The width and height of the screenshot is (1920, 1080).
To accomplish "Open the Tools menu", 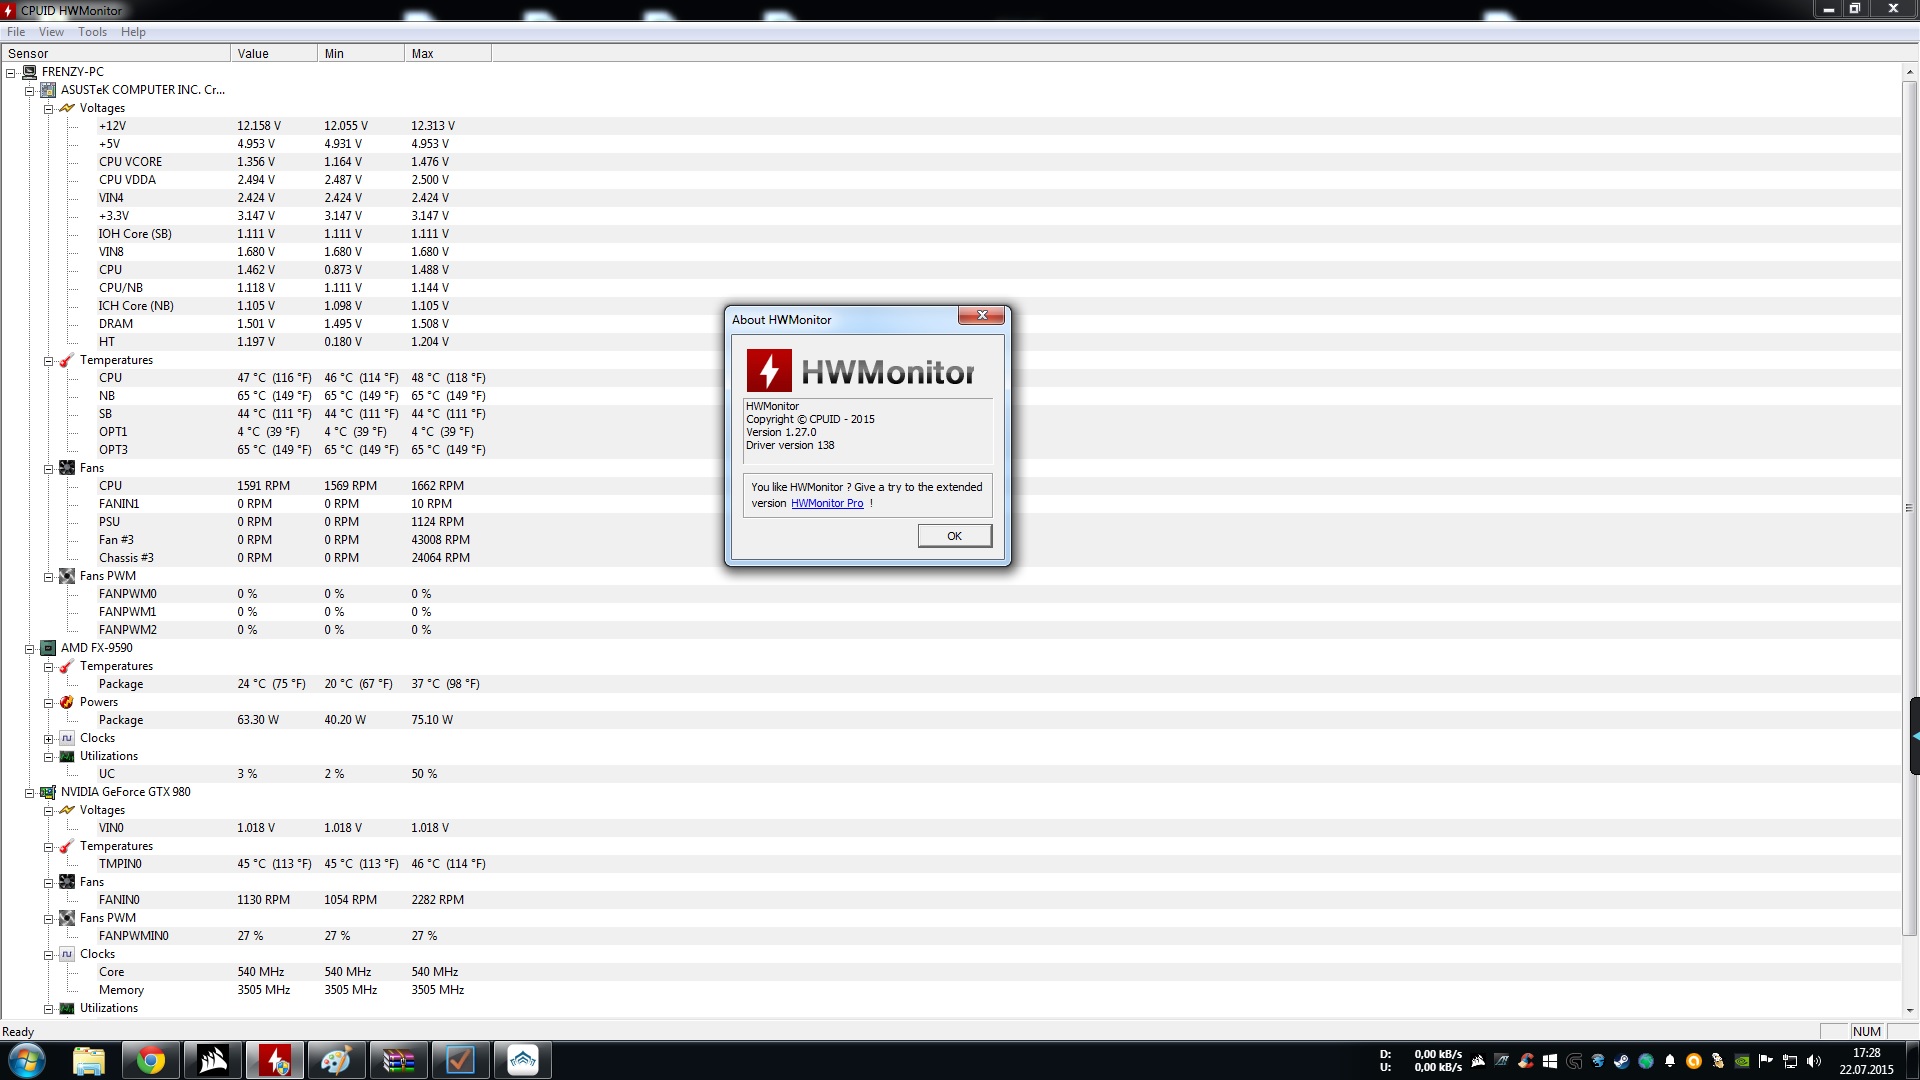I will pyautogui.click(x=92, y=32).
